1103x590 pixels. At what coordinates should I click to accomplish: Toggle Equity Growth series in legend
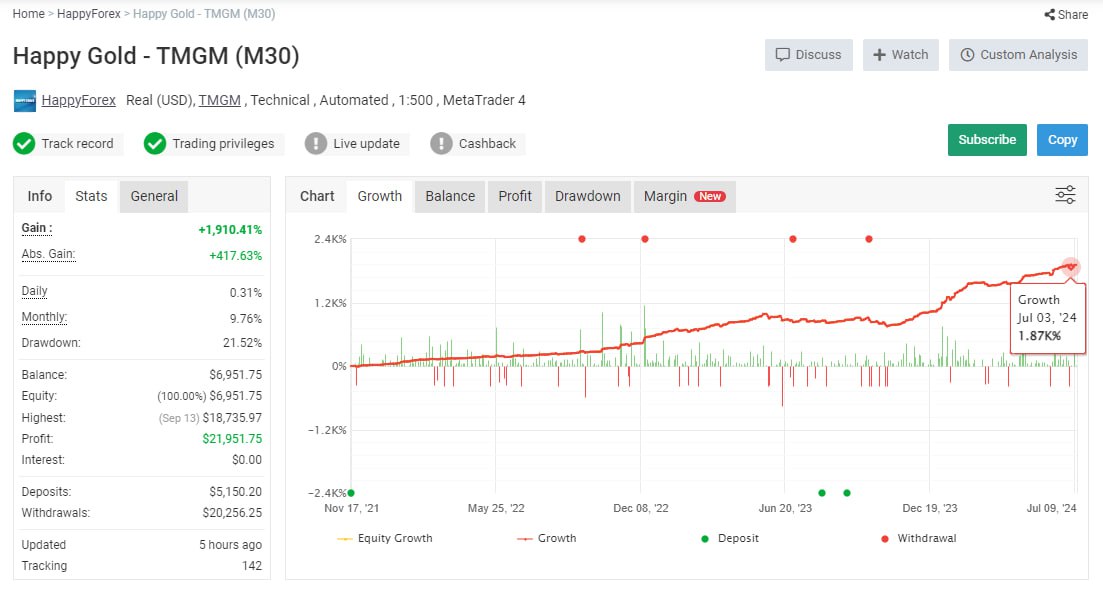point(386,538)
